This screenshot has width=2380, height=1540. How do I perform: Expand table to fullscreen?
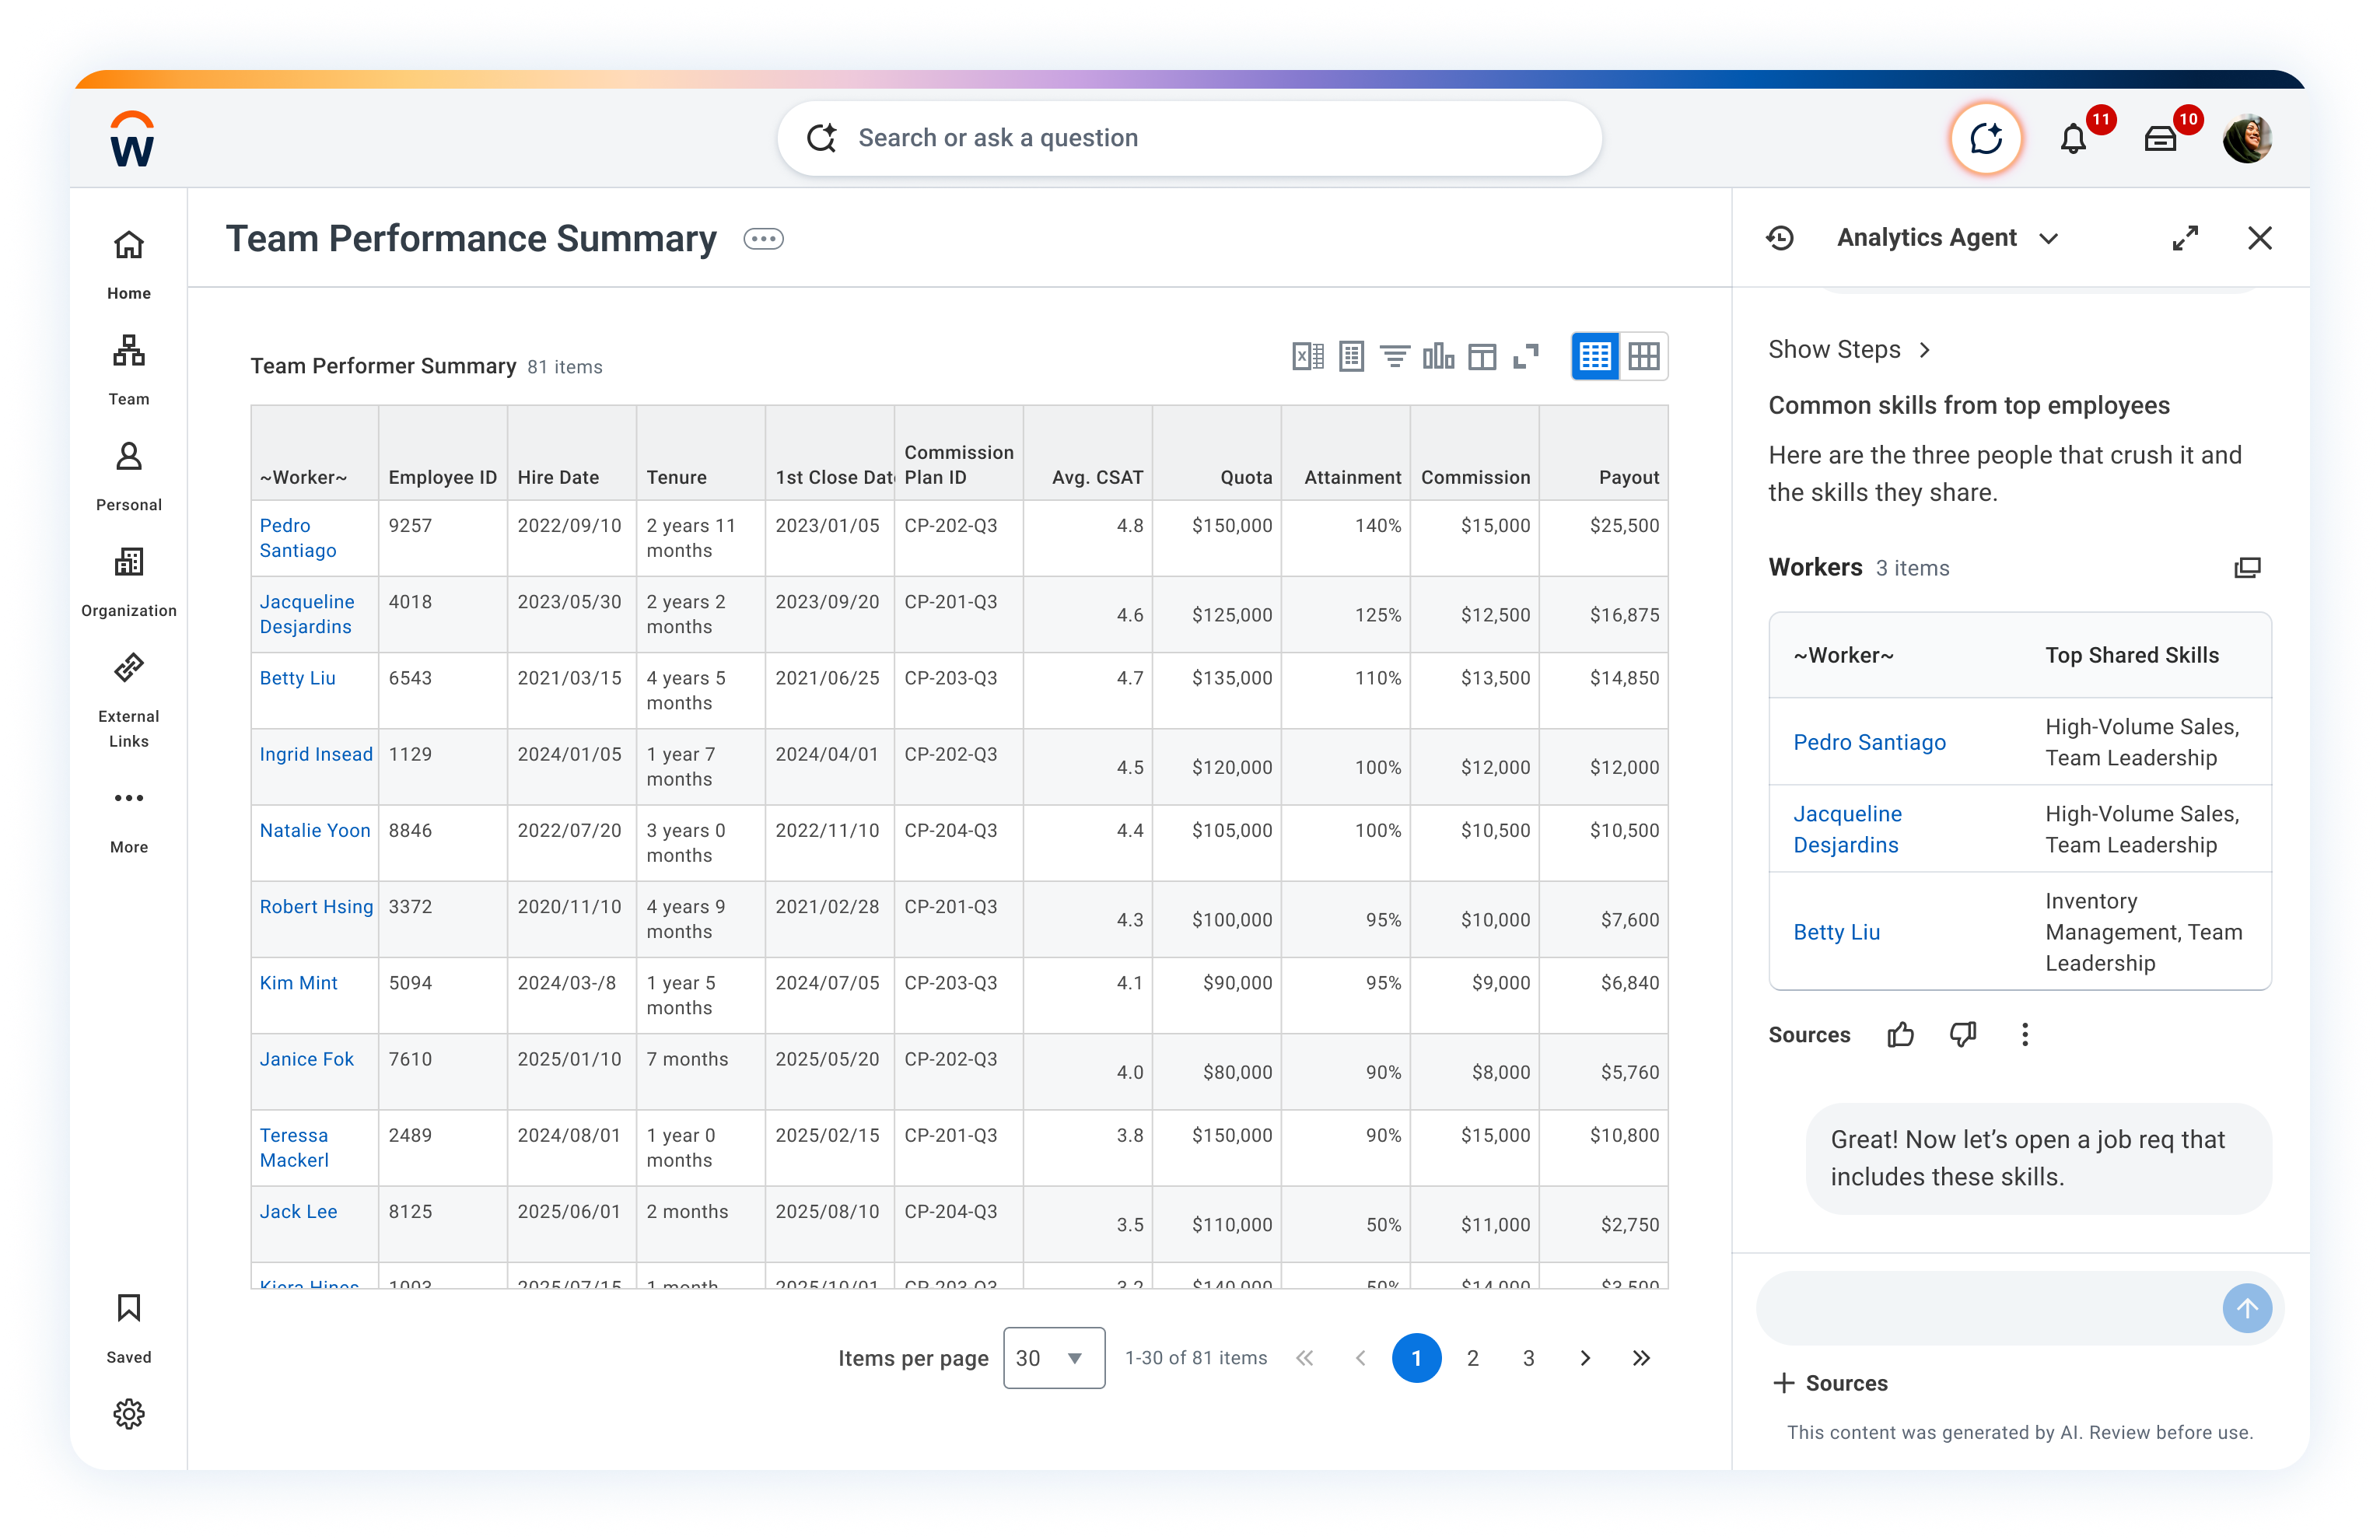pyautogui.click(x=1526, y=356)
